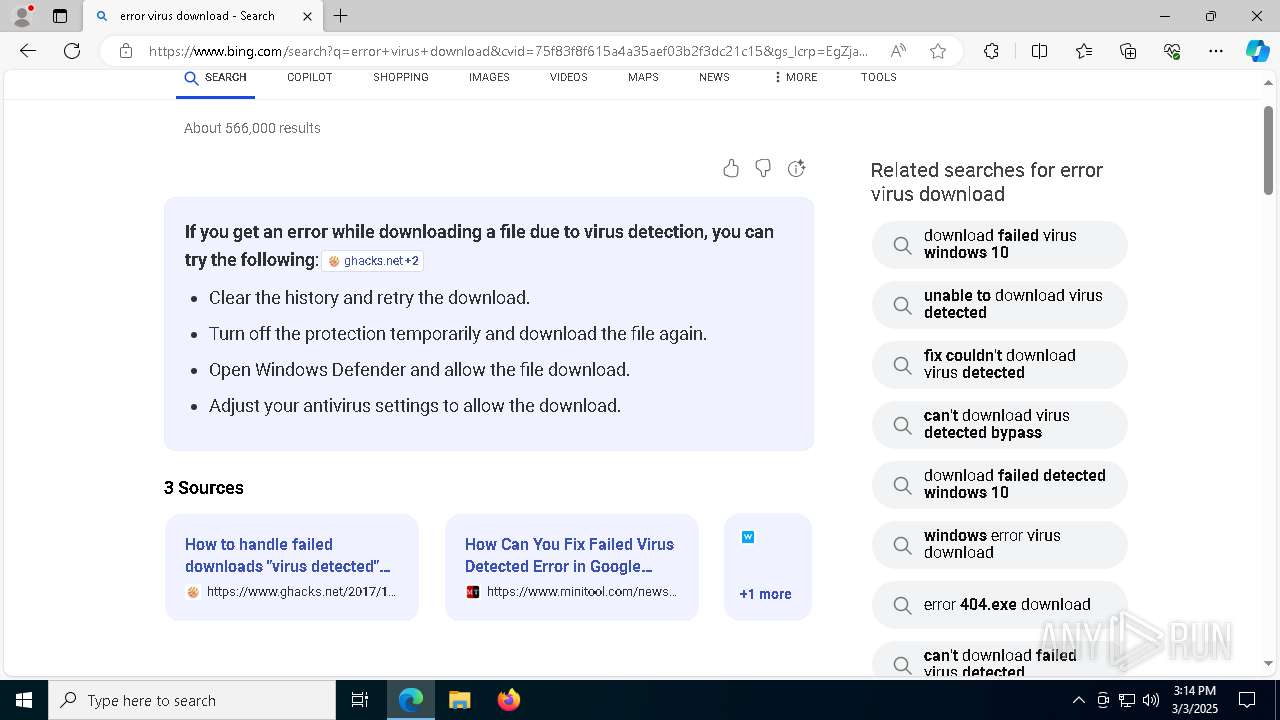This screenshot has height=720, width=1280.
Task: Open a new tab with plus icon
Action: tap(341, 16)
